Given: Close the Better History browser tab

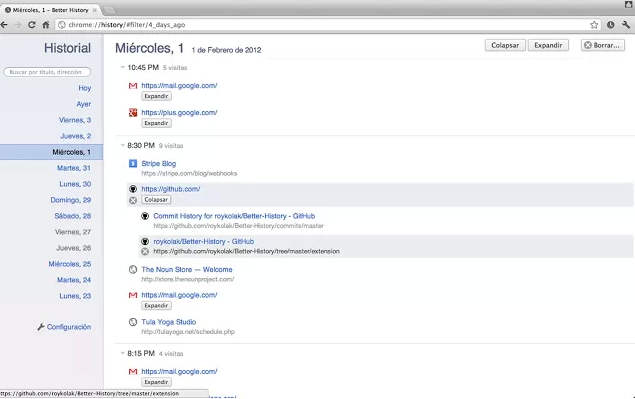Looking at the screenshot, I should point(95,10).
